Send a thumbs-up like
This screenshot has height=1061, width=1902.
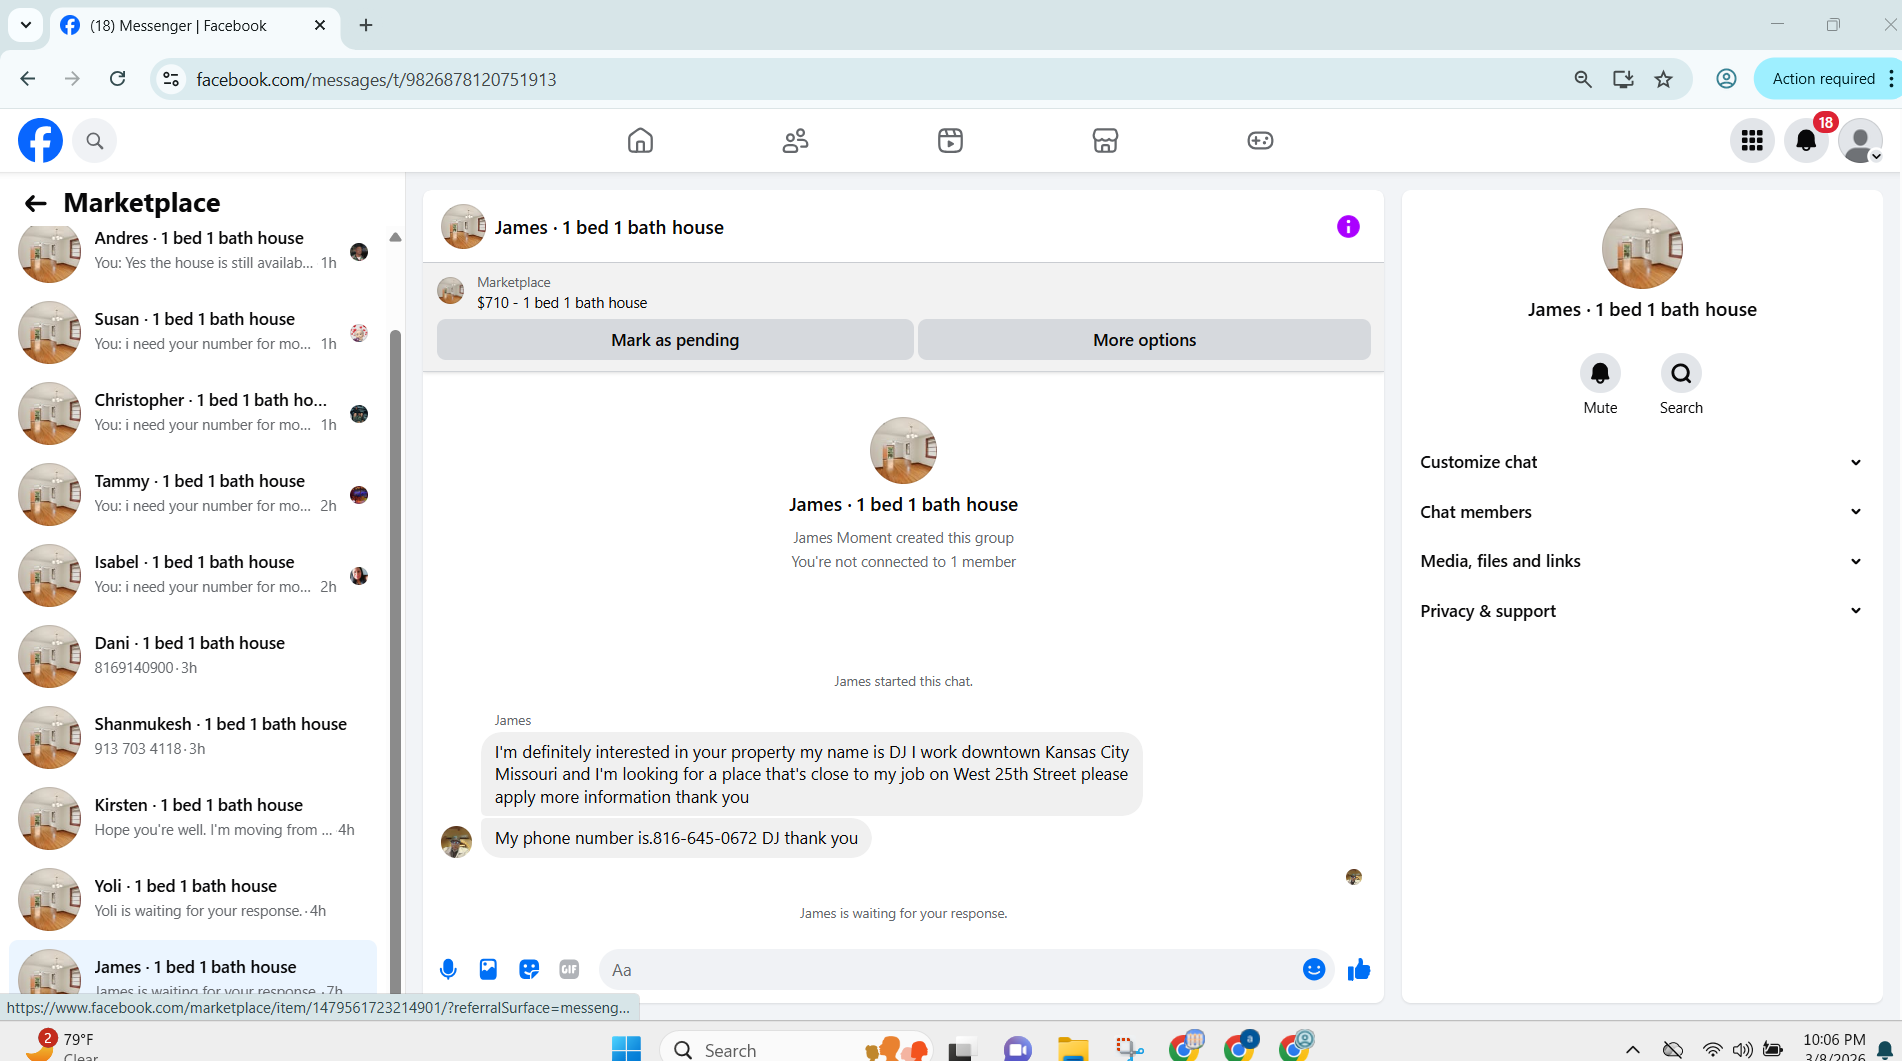1359,969
